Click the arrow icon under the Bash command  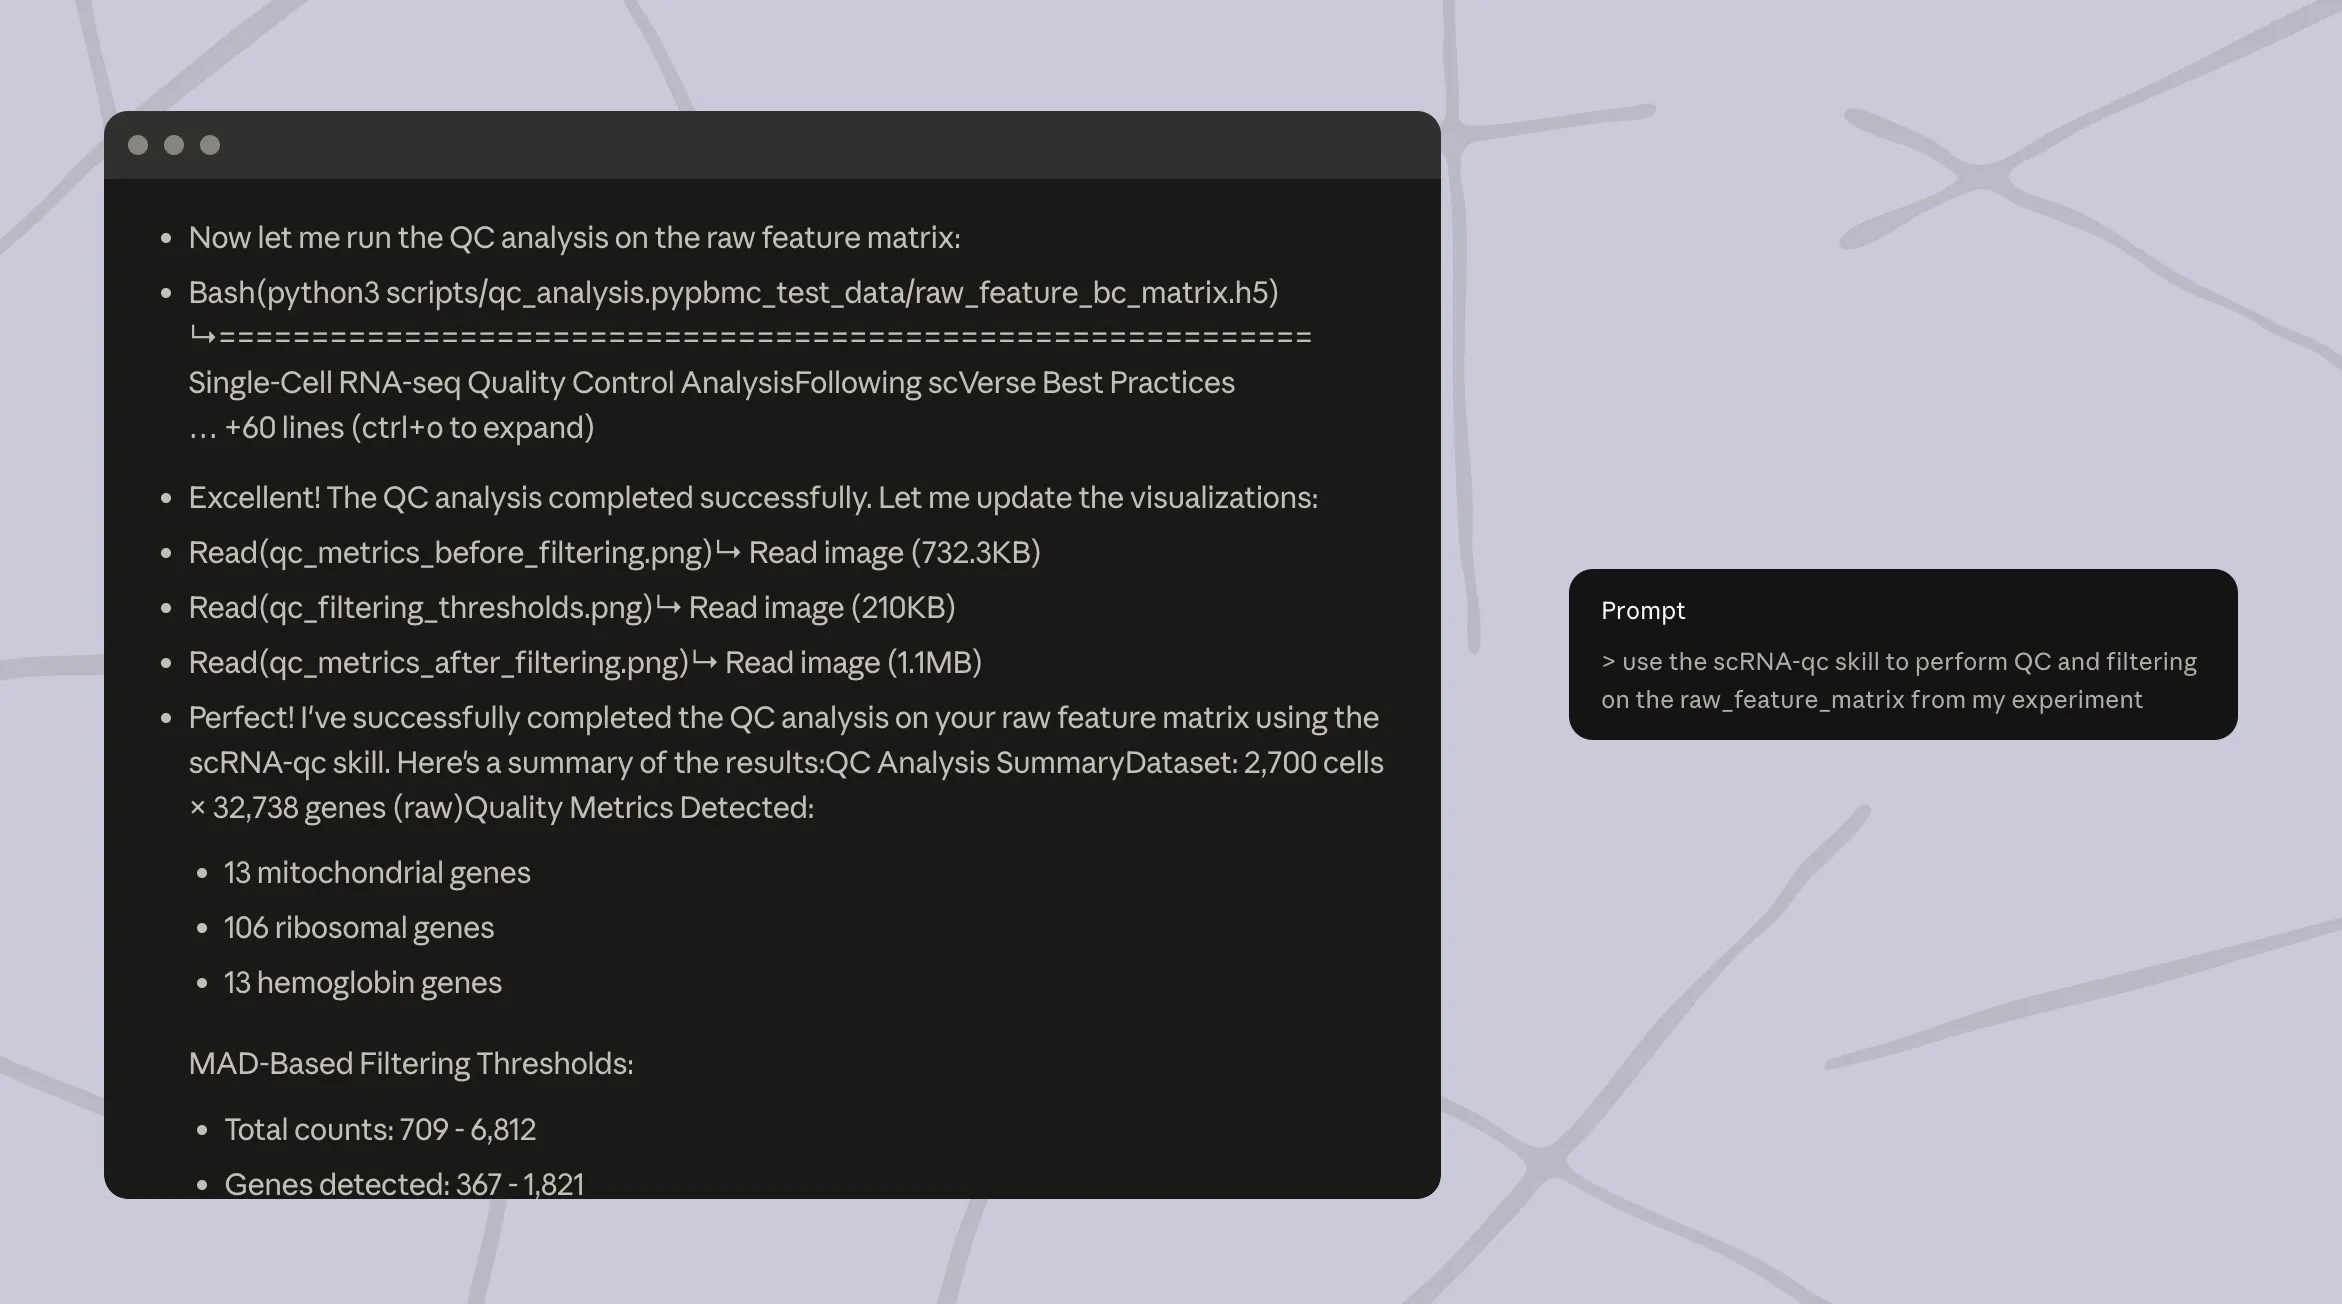point(202,336)
